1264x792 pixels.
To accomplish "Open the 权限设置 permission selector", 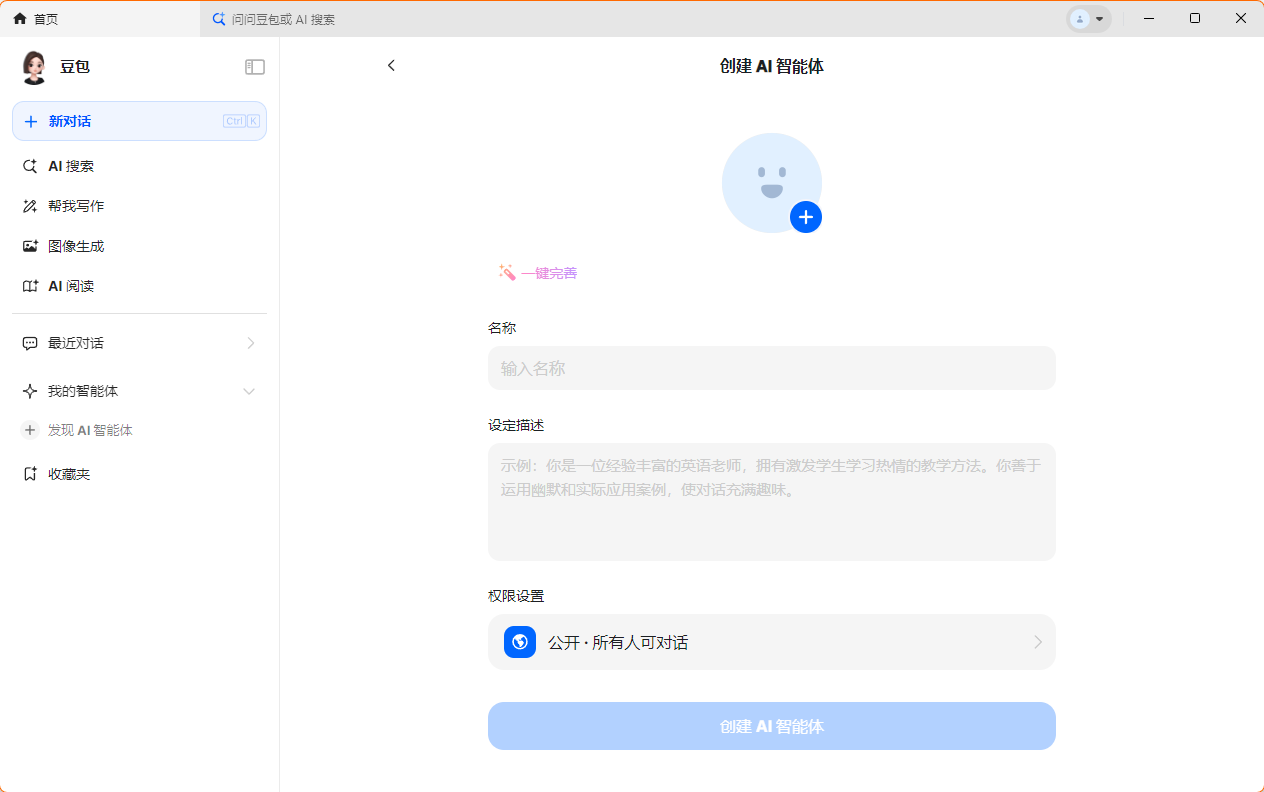I will click(x=771, y=642).
